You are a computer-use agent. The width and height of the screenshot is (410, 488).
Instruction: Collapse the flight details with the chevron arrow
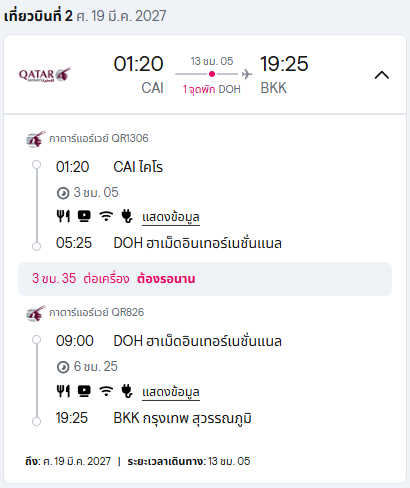(x=382, y=75)
